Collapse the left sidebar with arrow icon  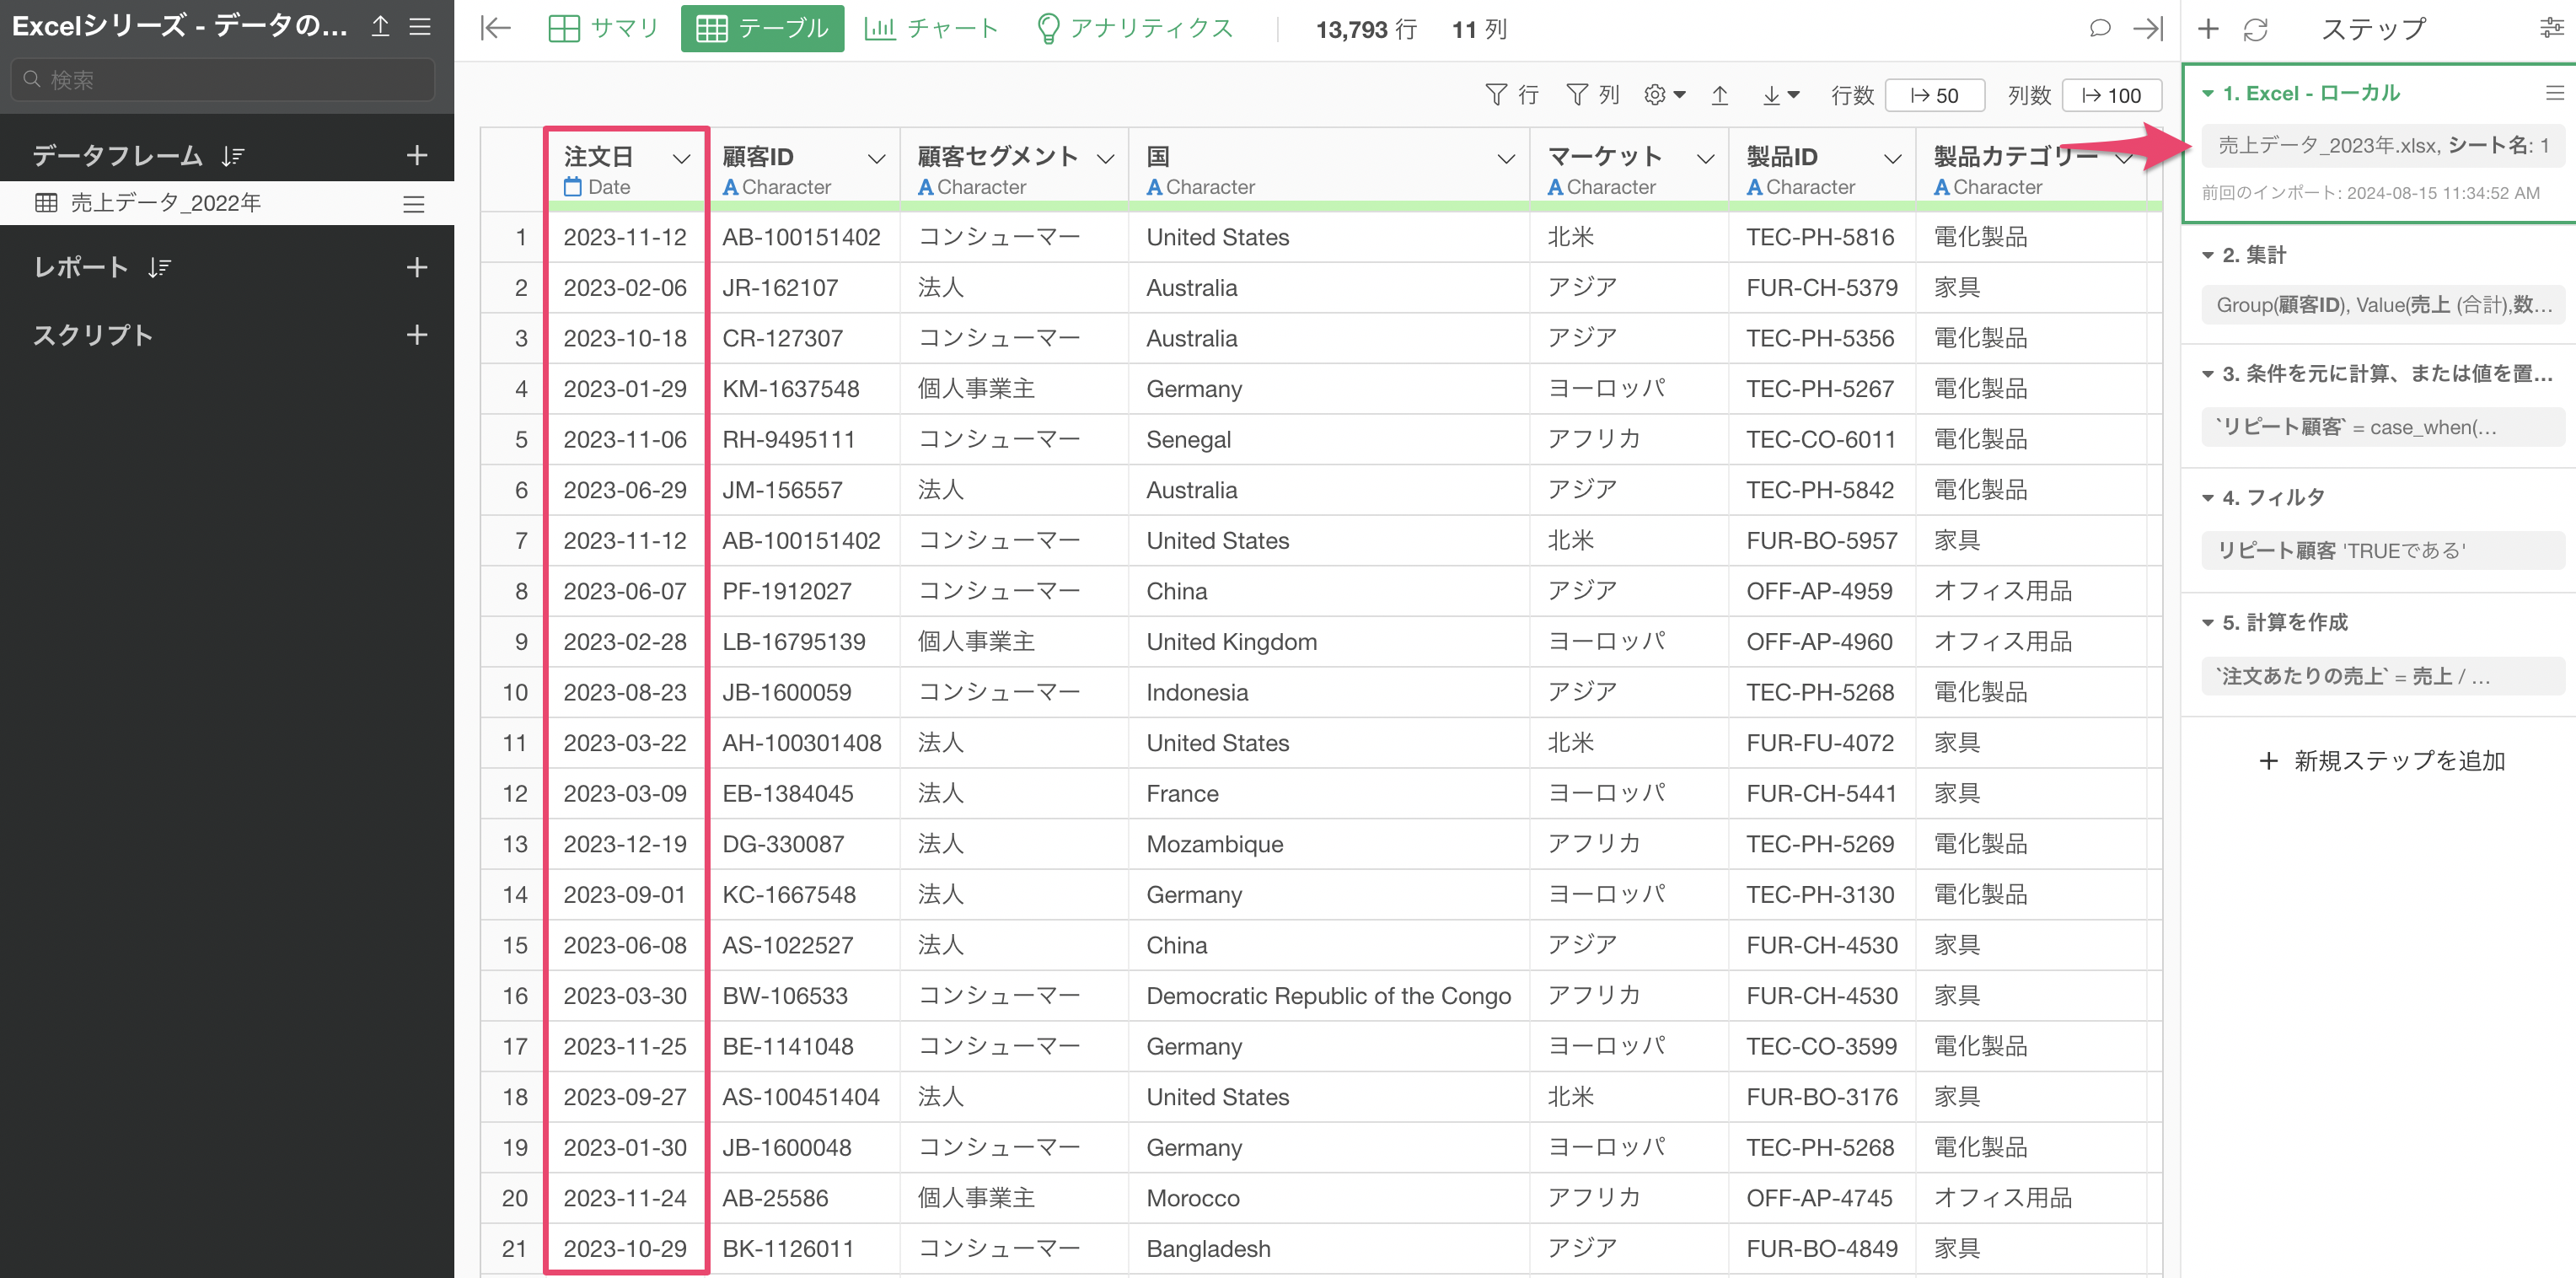coord(496,28)
